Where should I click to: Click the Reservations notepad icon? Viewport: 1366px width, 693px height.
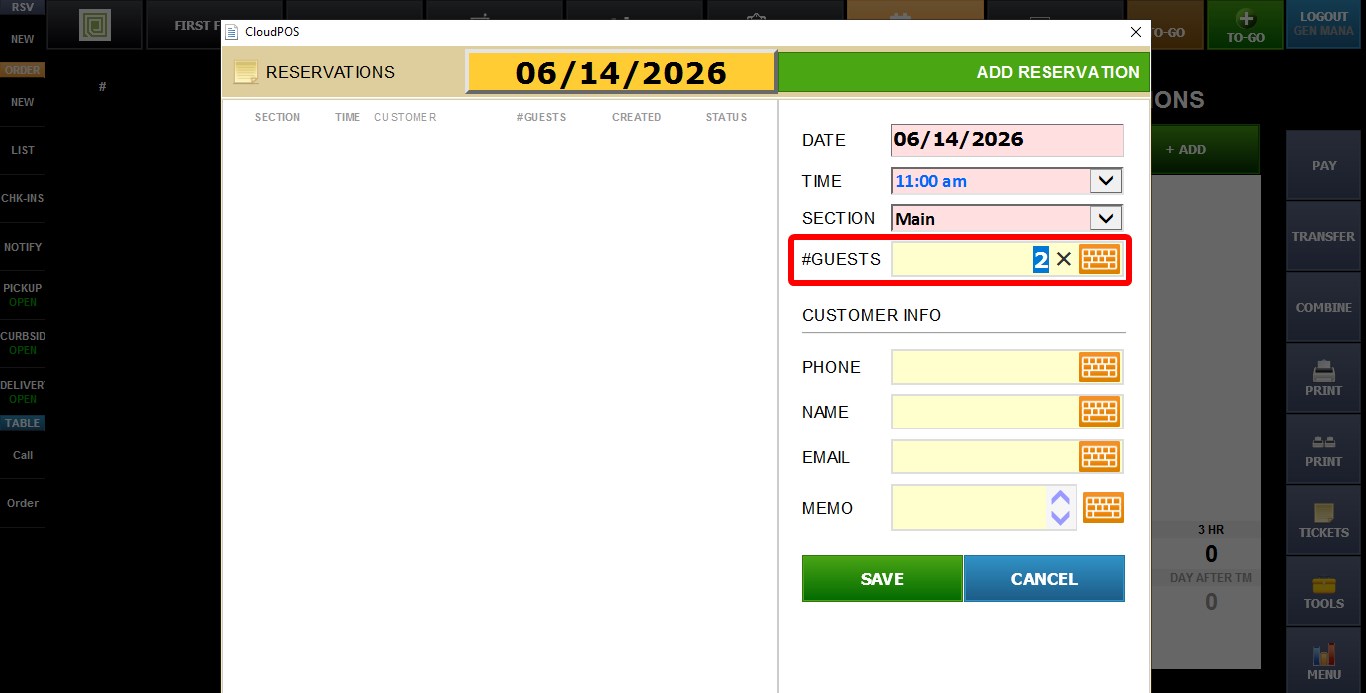coord(245,72)
